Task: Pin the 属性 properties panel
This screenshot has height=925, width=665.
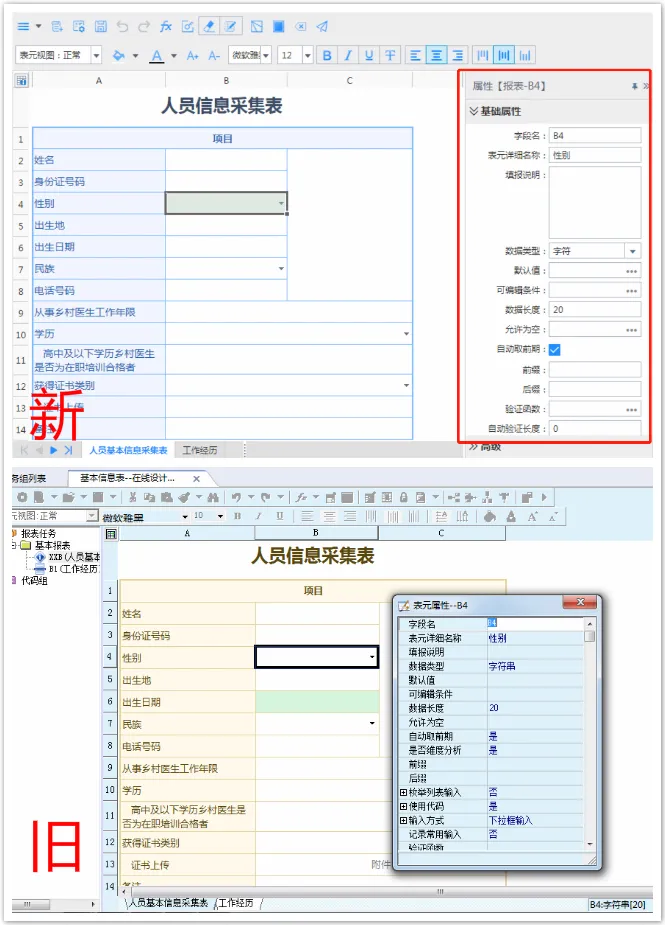Action: coord(634,87)
